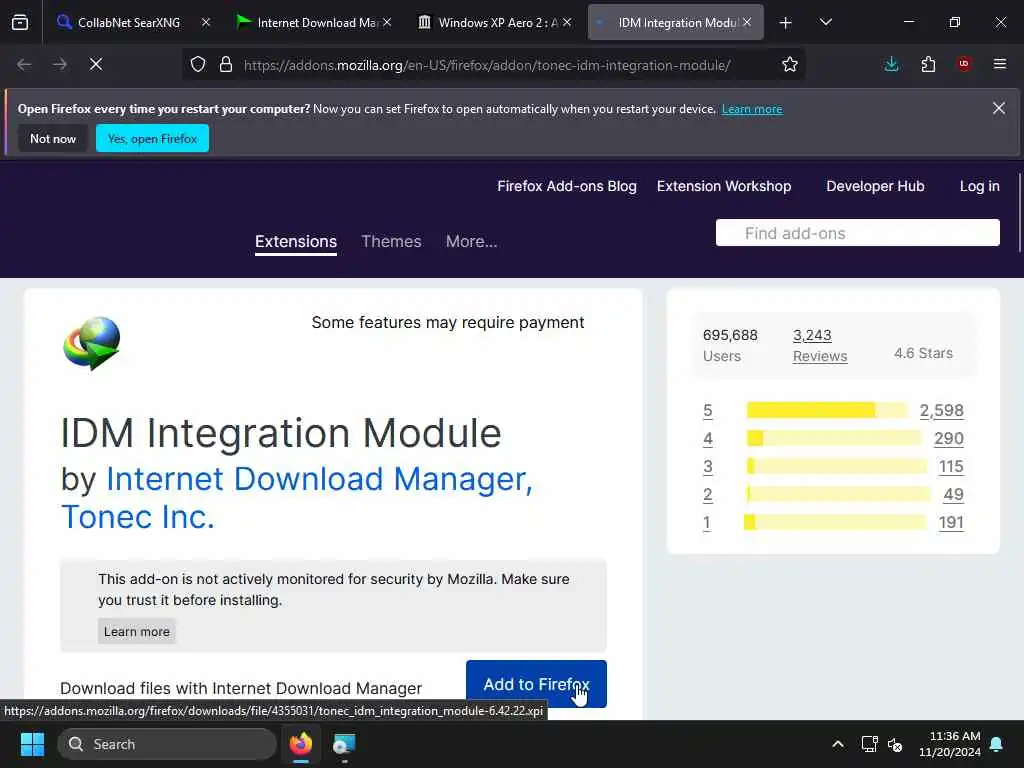Open Extension Workshop link

[724, 186]
